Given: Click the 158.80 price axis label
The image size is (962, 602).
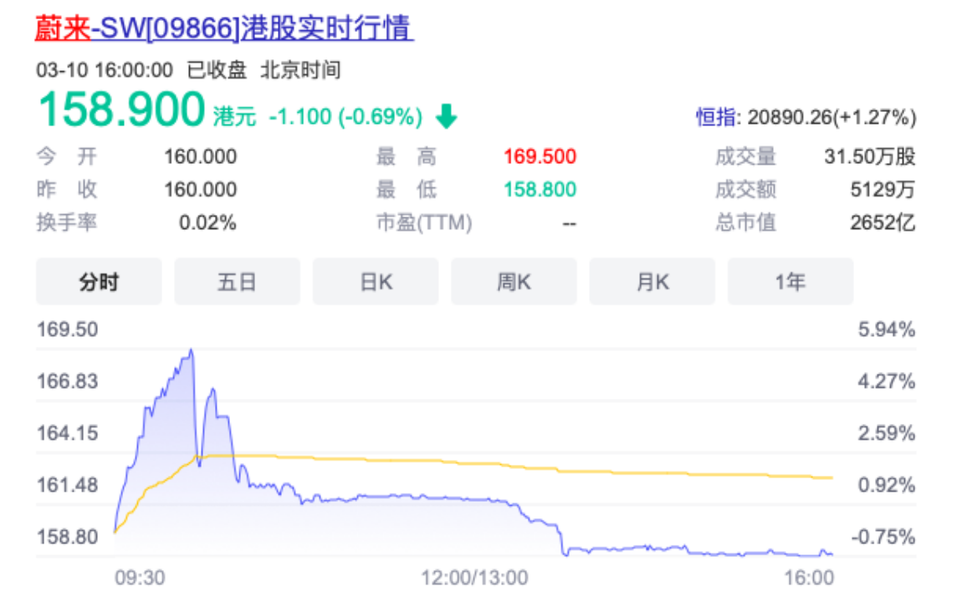Looking at the screenshot, I should pos(67,537).
